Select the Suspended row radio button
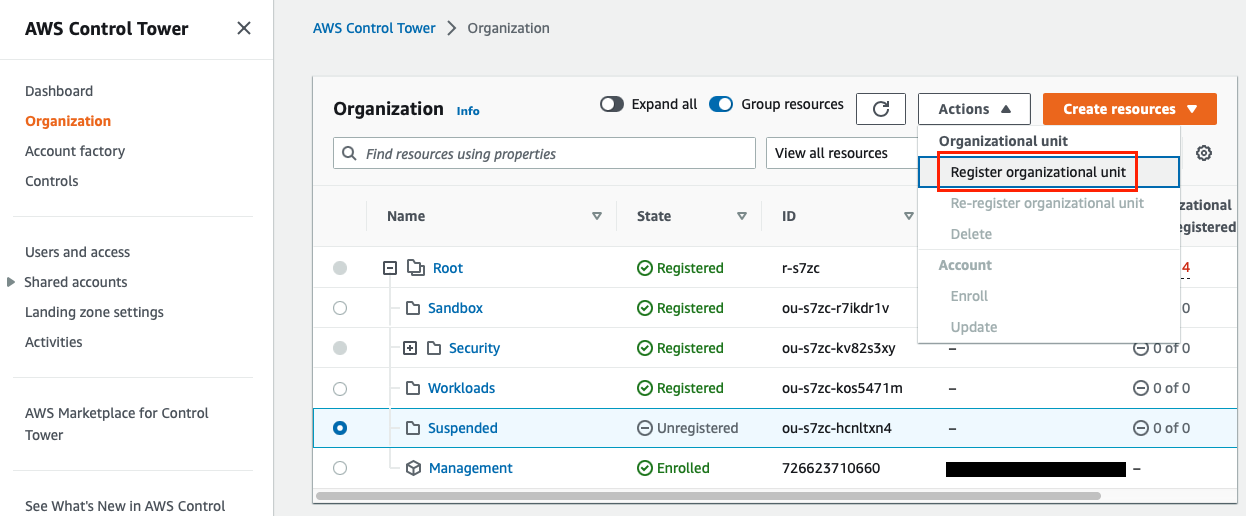 point(340,428)
